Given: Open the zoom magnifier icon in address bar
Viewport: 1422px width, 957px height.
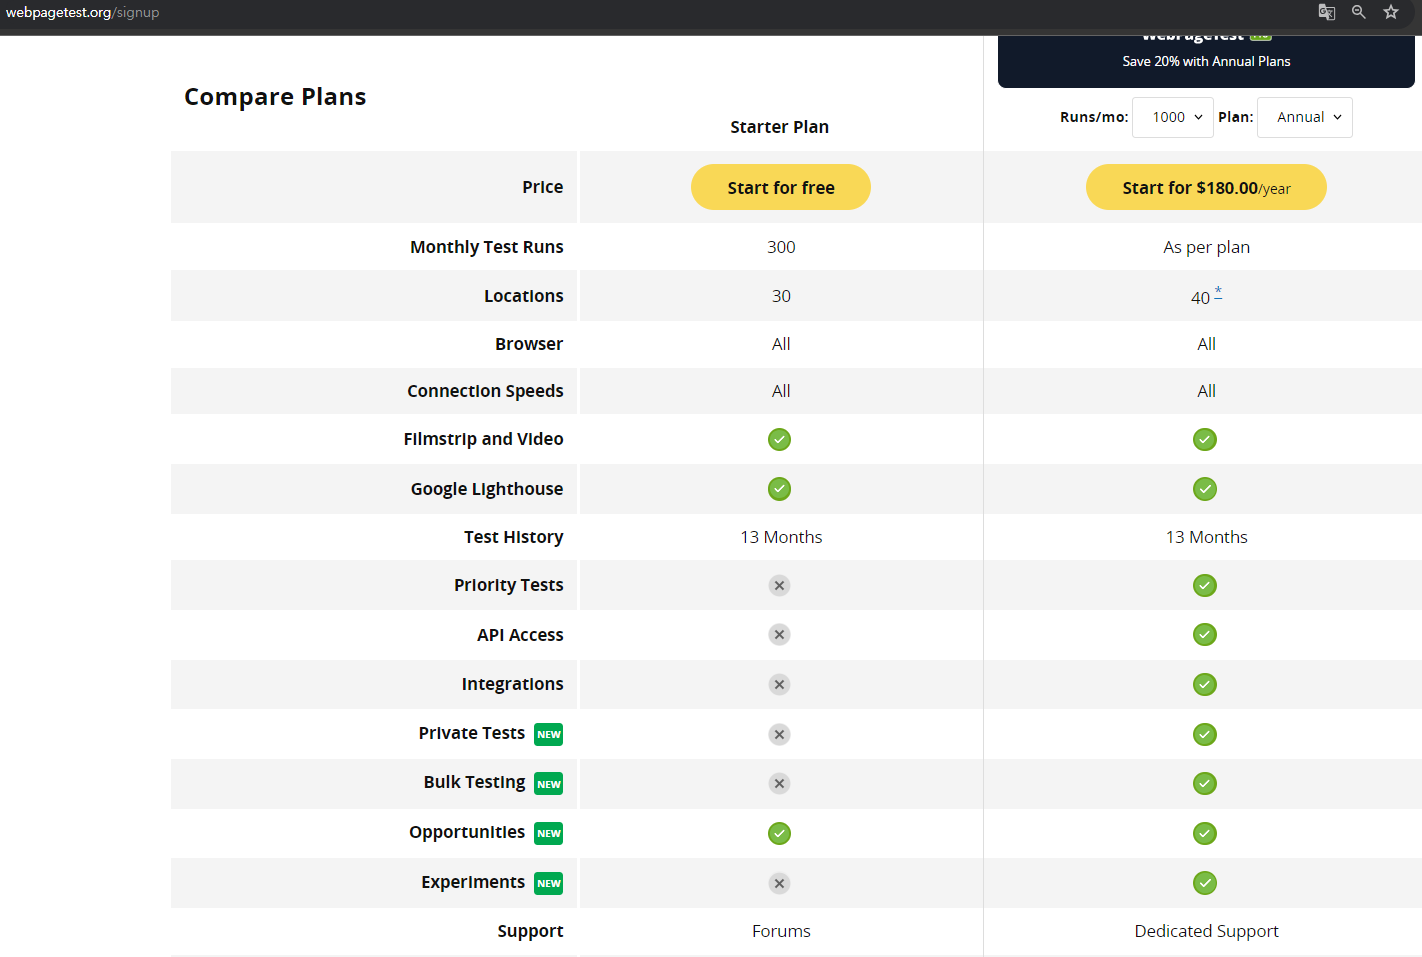Looking at the screenshot, I should 1359,12.
